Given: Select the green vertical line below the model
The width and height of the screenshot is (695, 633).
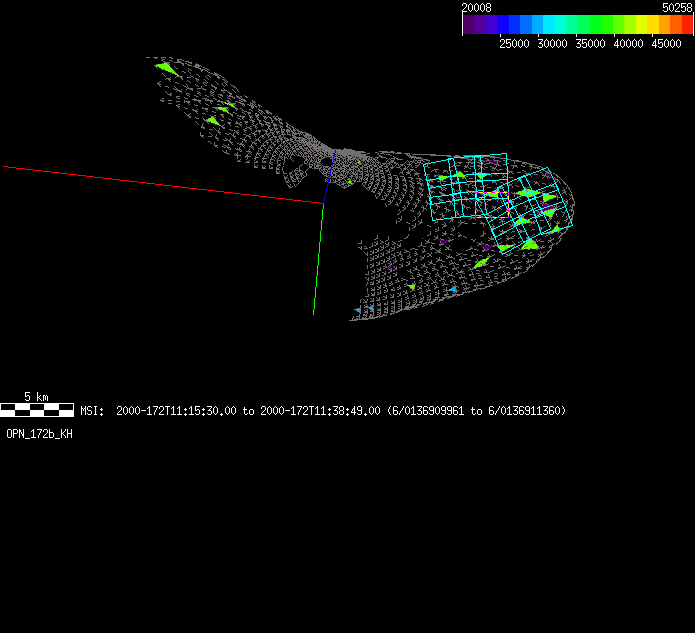Looking at the screenshot, I should pos(318,260).
